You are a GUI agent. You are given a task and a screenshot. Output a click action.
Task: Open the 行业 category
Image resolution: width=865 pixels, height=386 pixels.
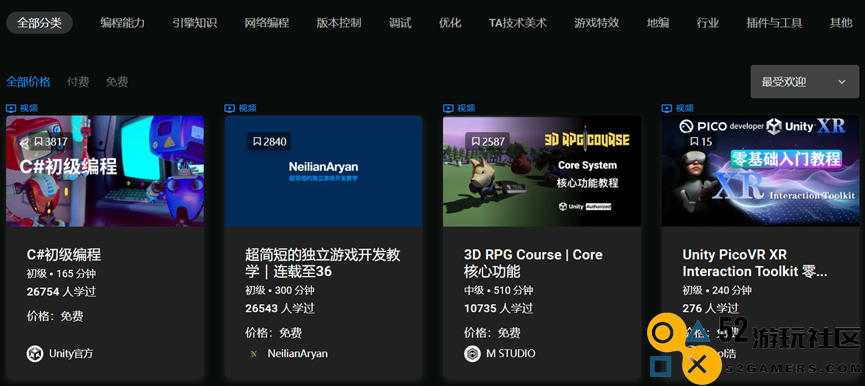click(x=708, y=23)
